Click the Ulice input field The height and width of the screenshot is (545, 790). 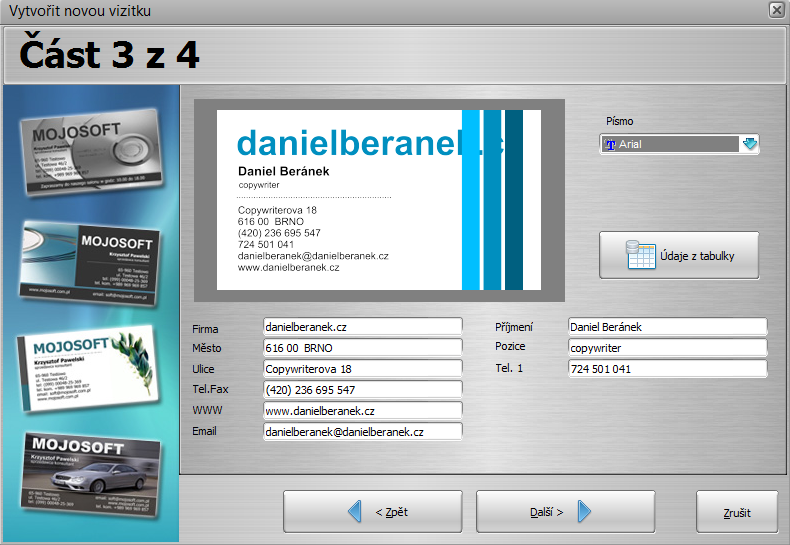coord(362,369)
